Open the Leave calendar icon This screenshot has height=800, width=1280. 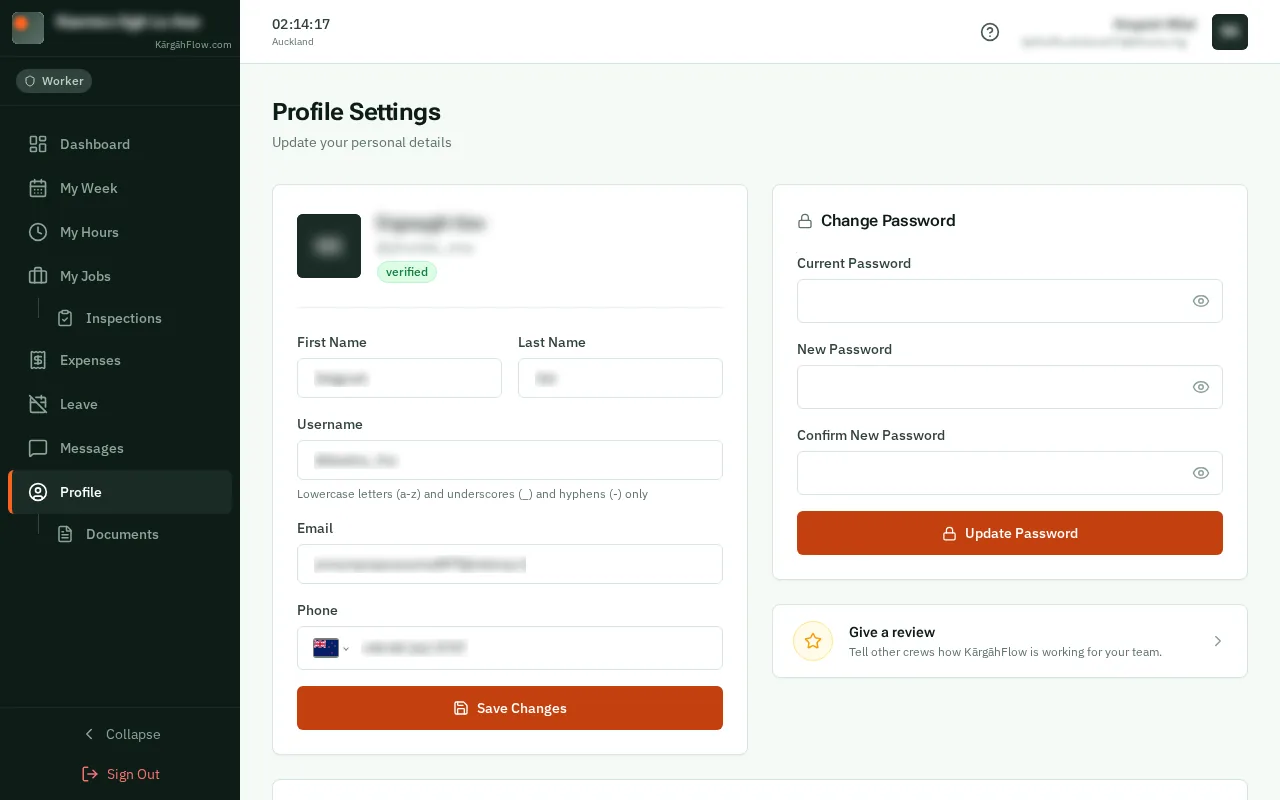38,404
